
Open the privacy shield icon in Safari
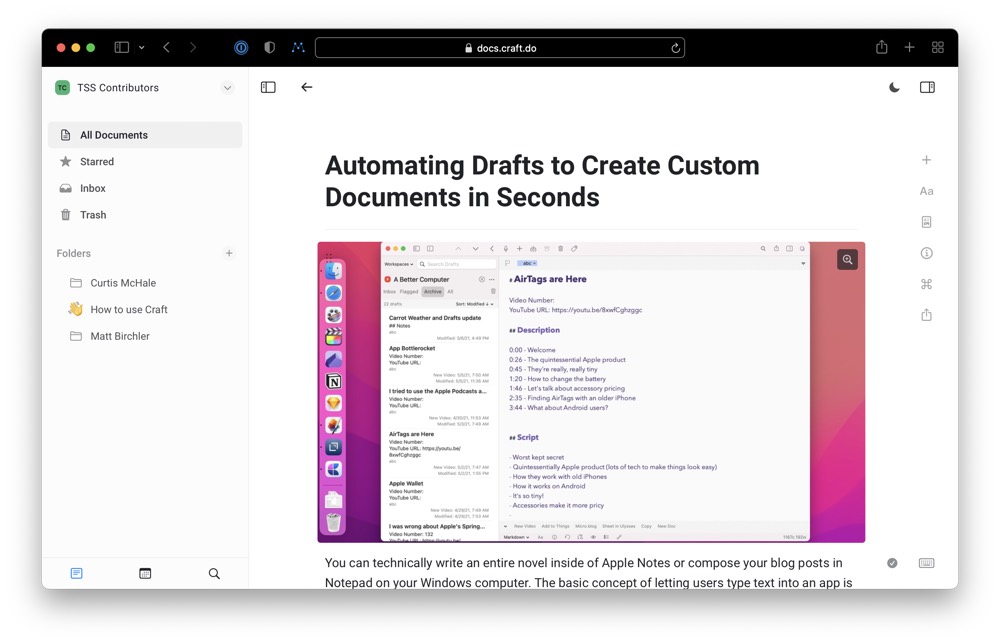point(270,47)
